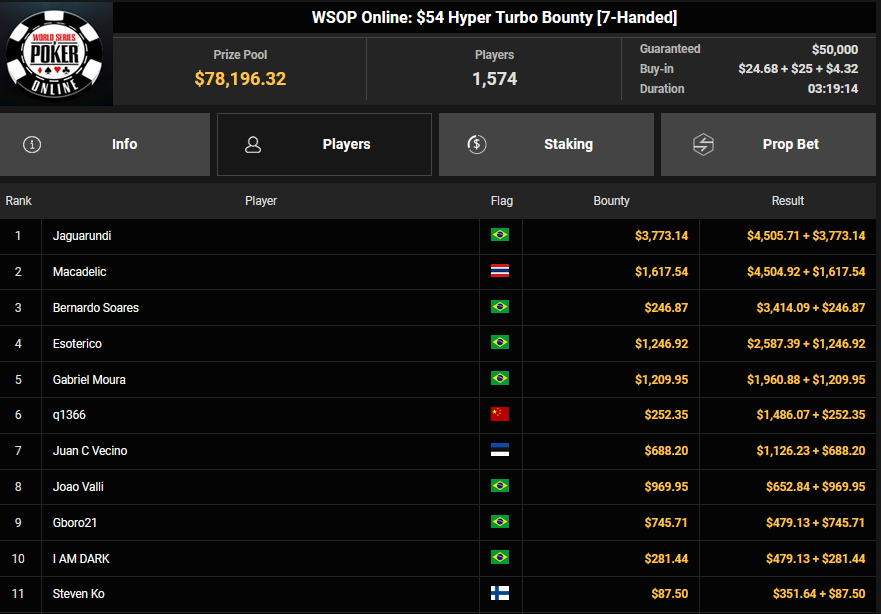The image size is (881, 614).
Task: Click the WSOP Poker Online logo
Action: pyautogui.click(x=56, y=54)
